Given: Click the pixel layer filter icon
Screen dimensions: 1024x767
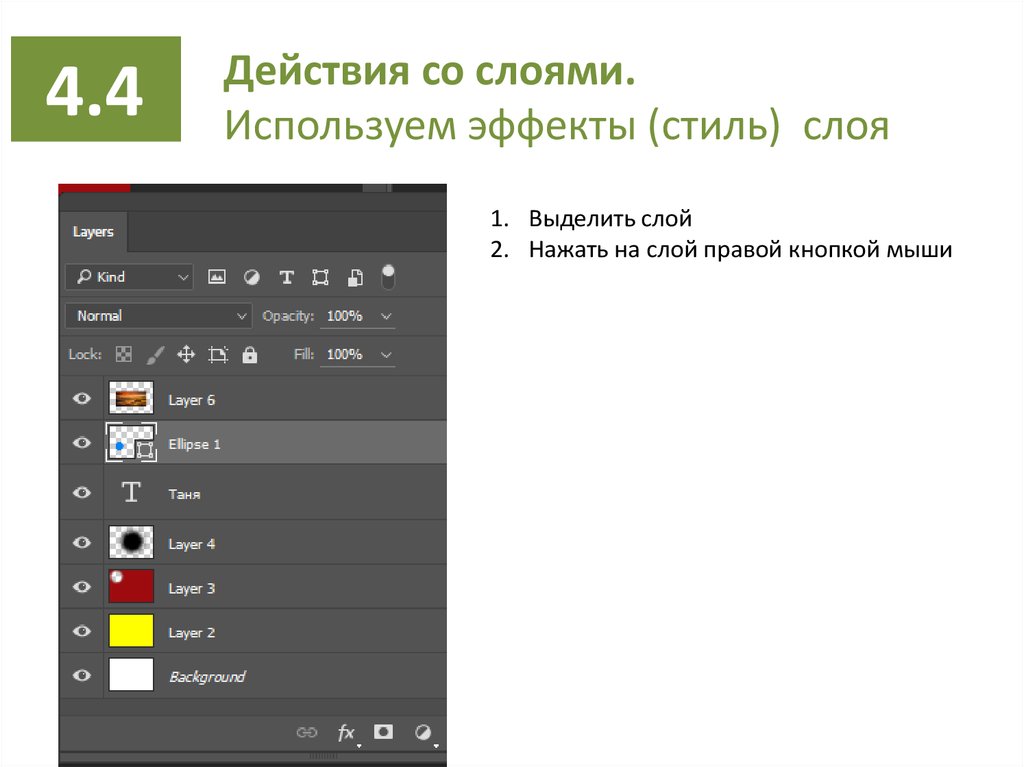Looking at the screenshot, I should tap(217, 277).
